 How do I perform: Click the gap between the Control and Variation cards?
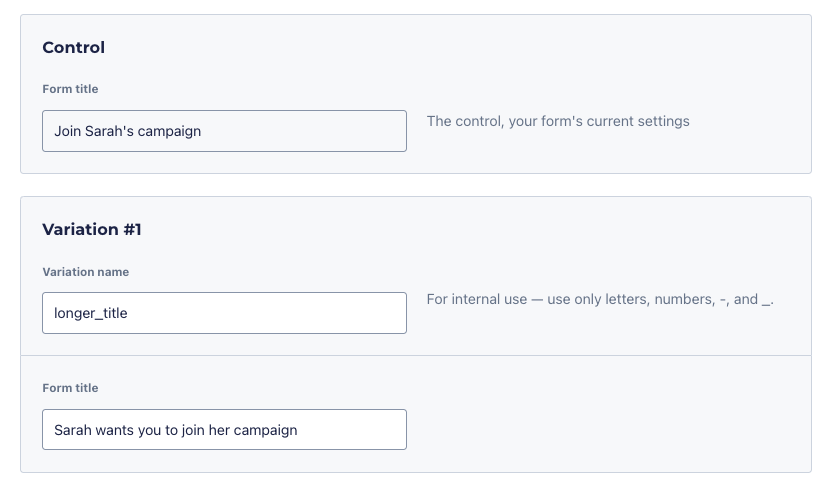click(x=415, y=185)
